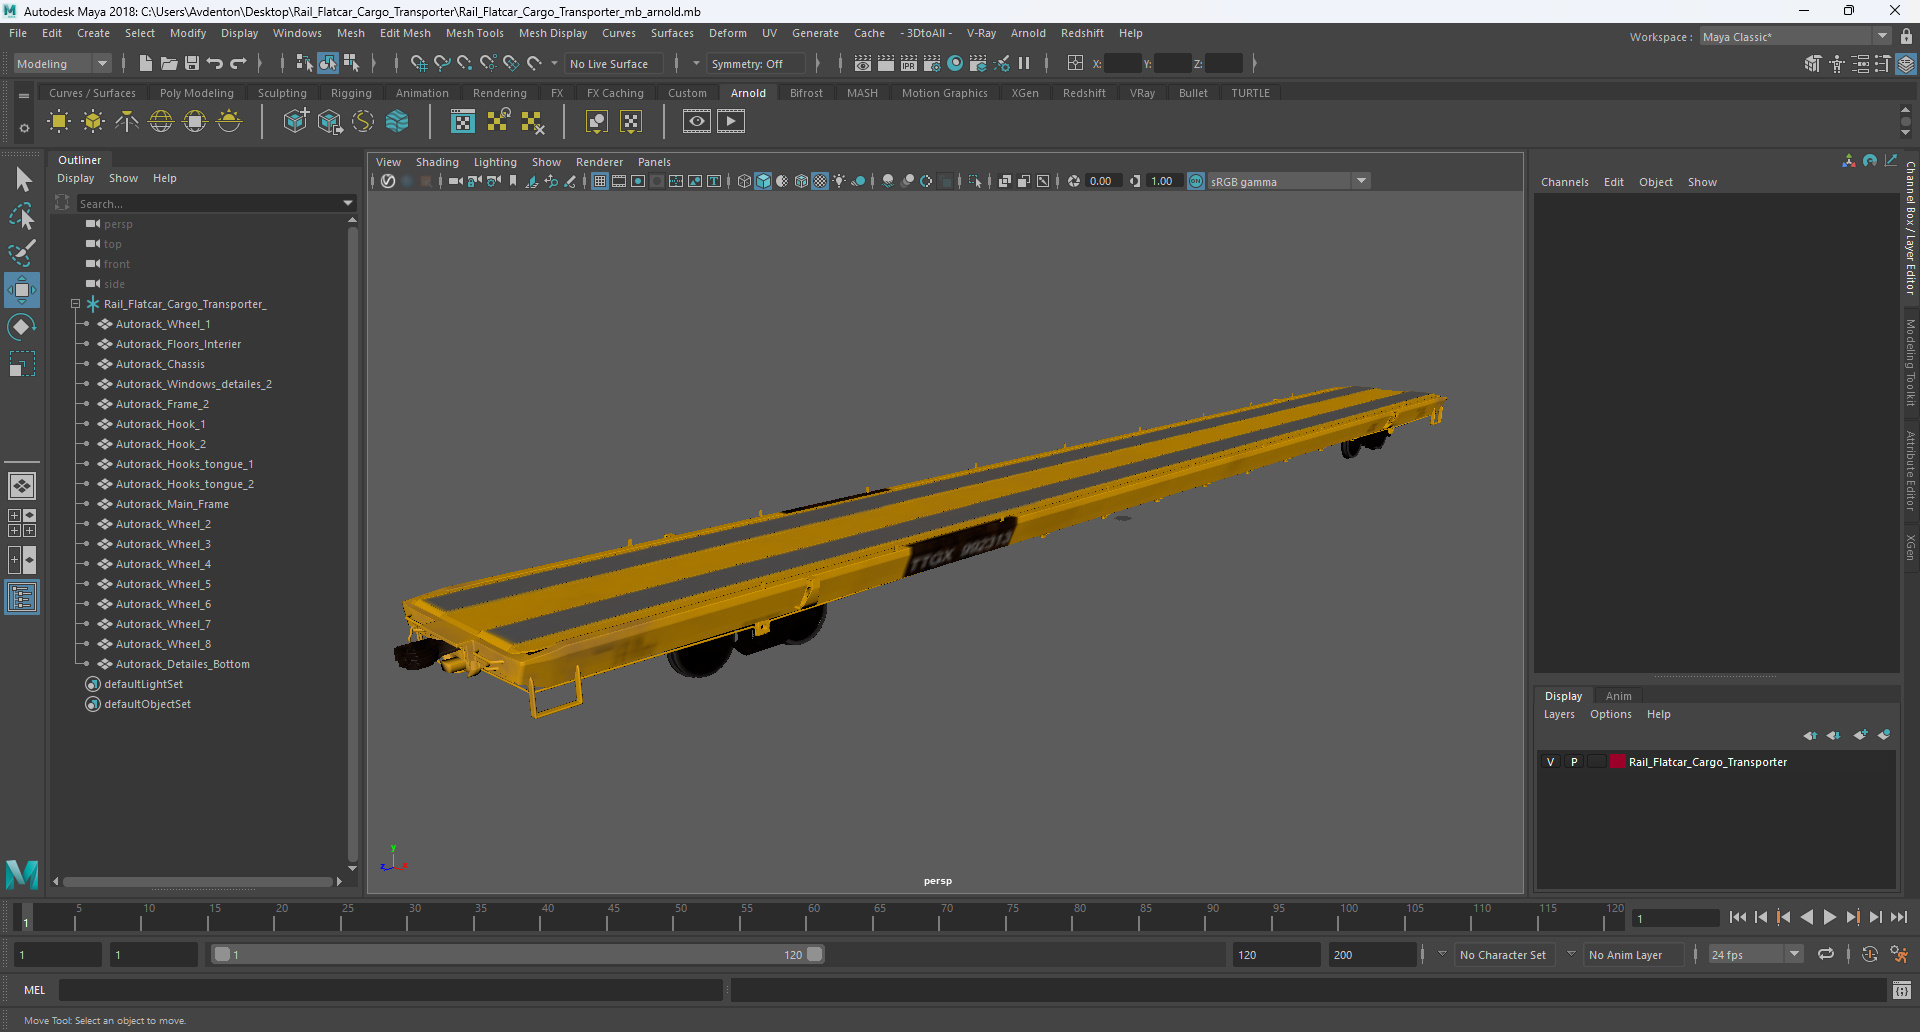Click the Save Scene icon

point(192,63)
